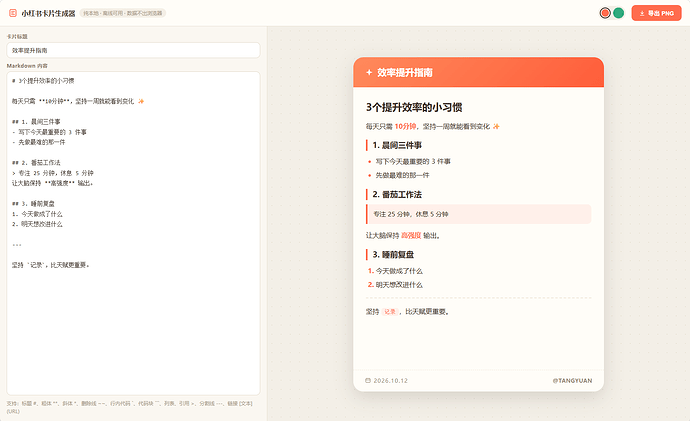Viewport: 690px width, 421px height.
Task: Click the sparkle emoji in the card preview
Action: click(x=496, y=126)
